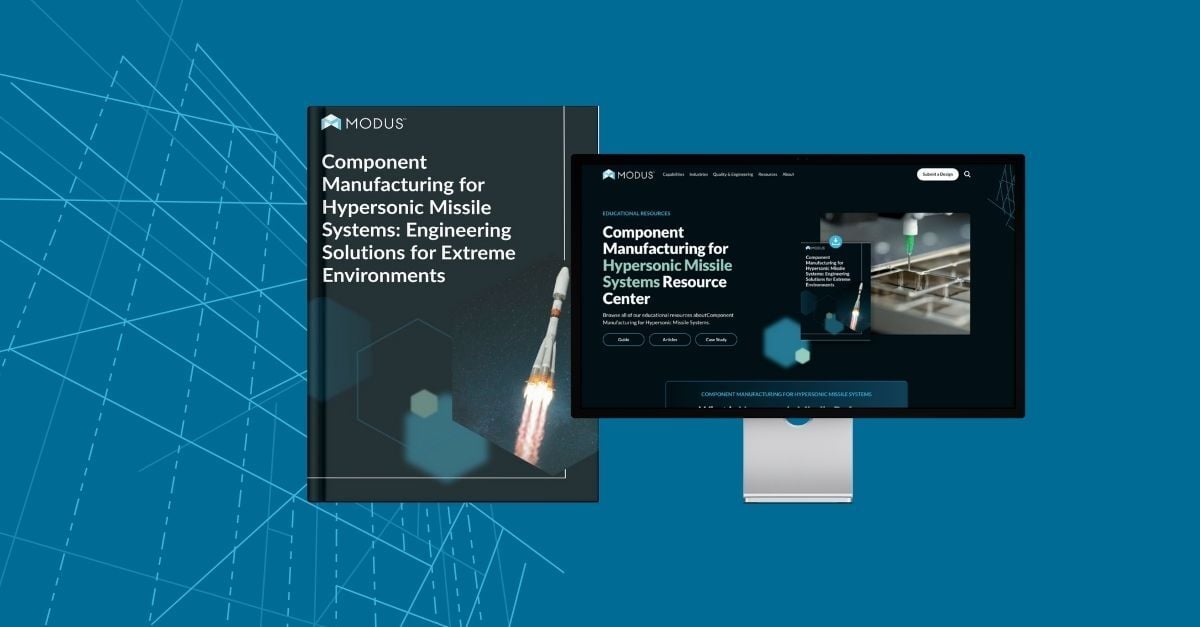Select the ebook cover thumbnail on the webpage

coord(830,290)
